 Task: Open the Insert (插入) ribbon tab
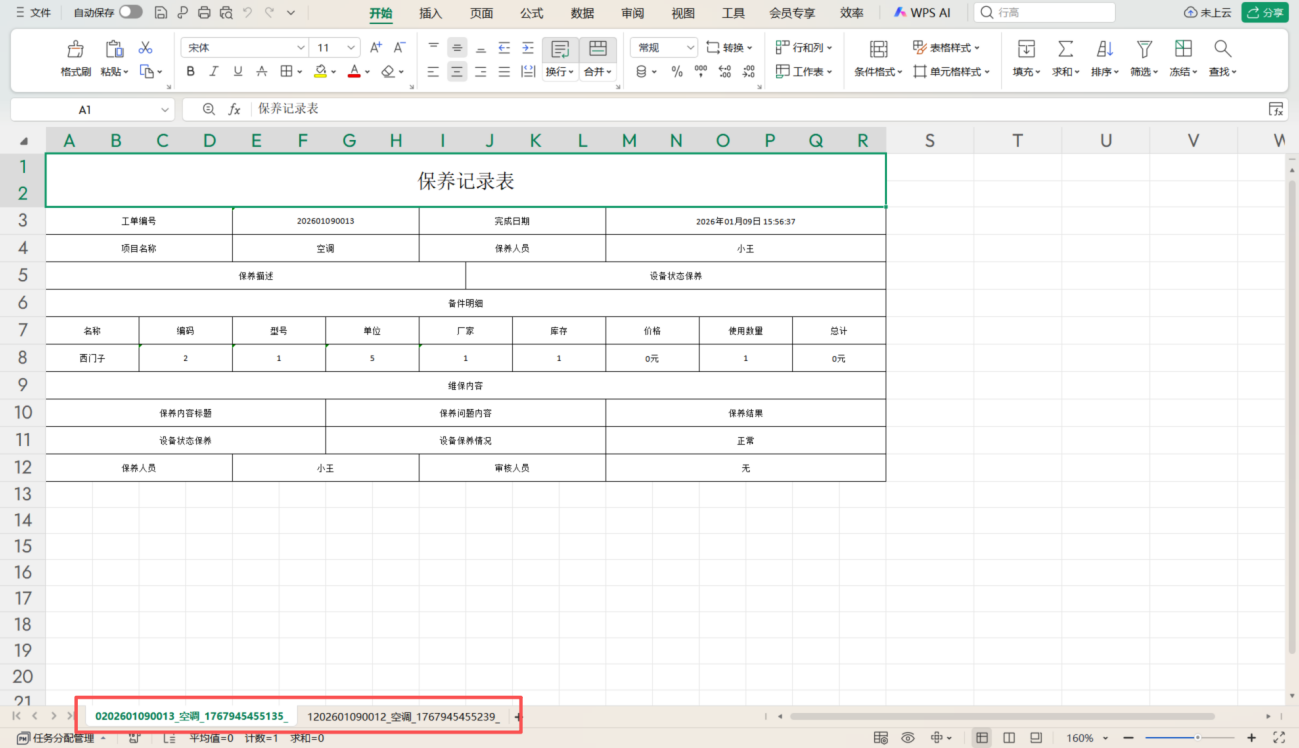pyautogui.click(x=430, y=13)
